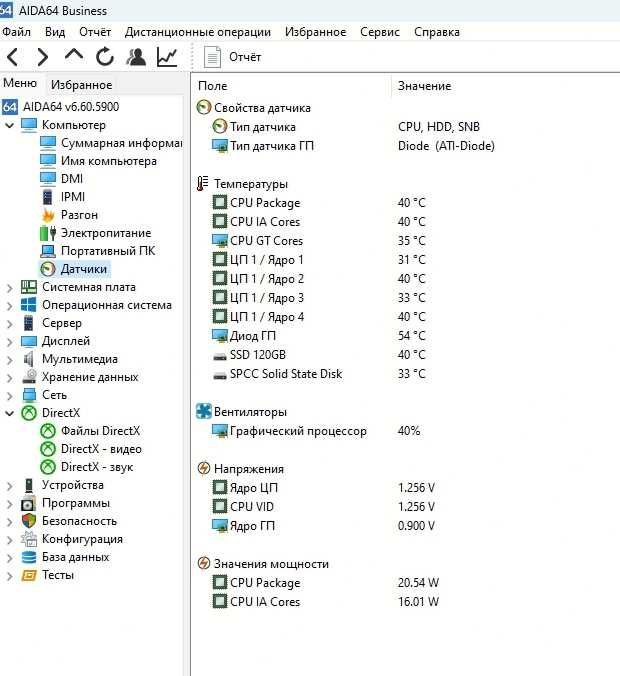Screen dimensions: 620x676
Task: Open the IPMI server icon
Action: [x=48, y=197]
